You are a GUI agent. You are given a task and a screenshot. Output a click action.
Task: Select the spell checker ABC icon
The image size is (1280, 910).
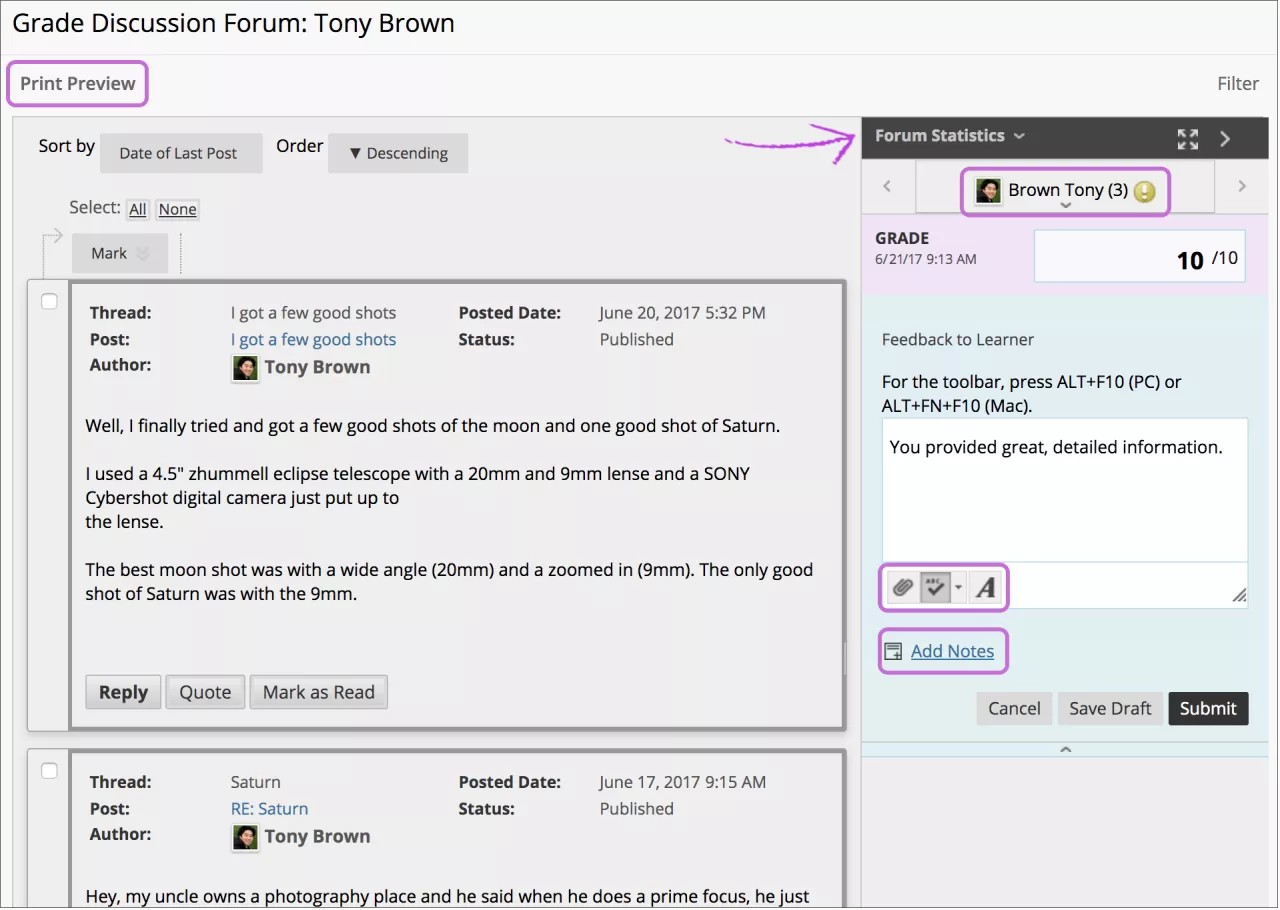[x=934, y=587]
